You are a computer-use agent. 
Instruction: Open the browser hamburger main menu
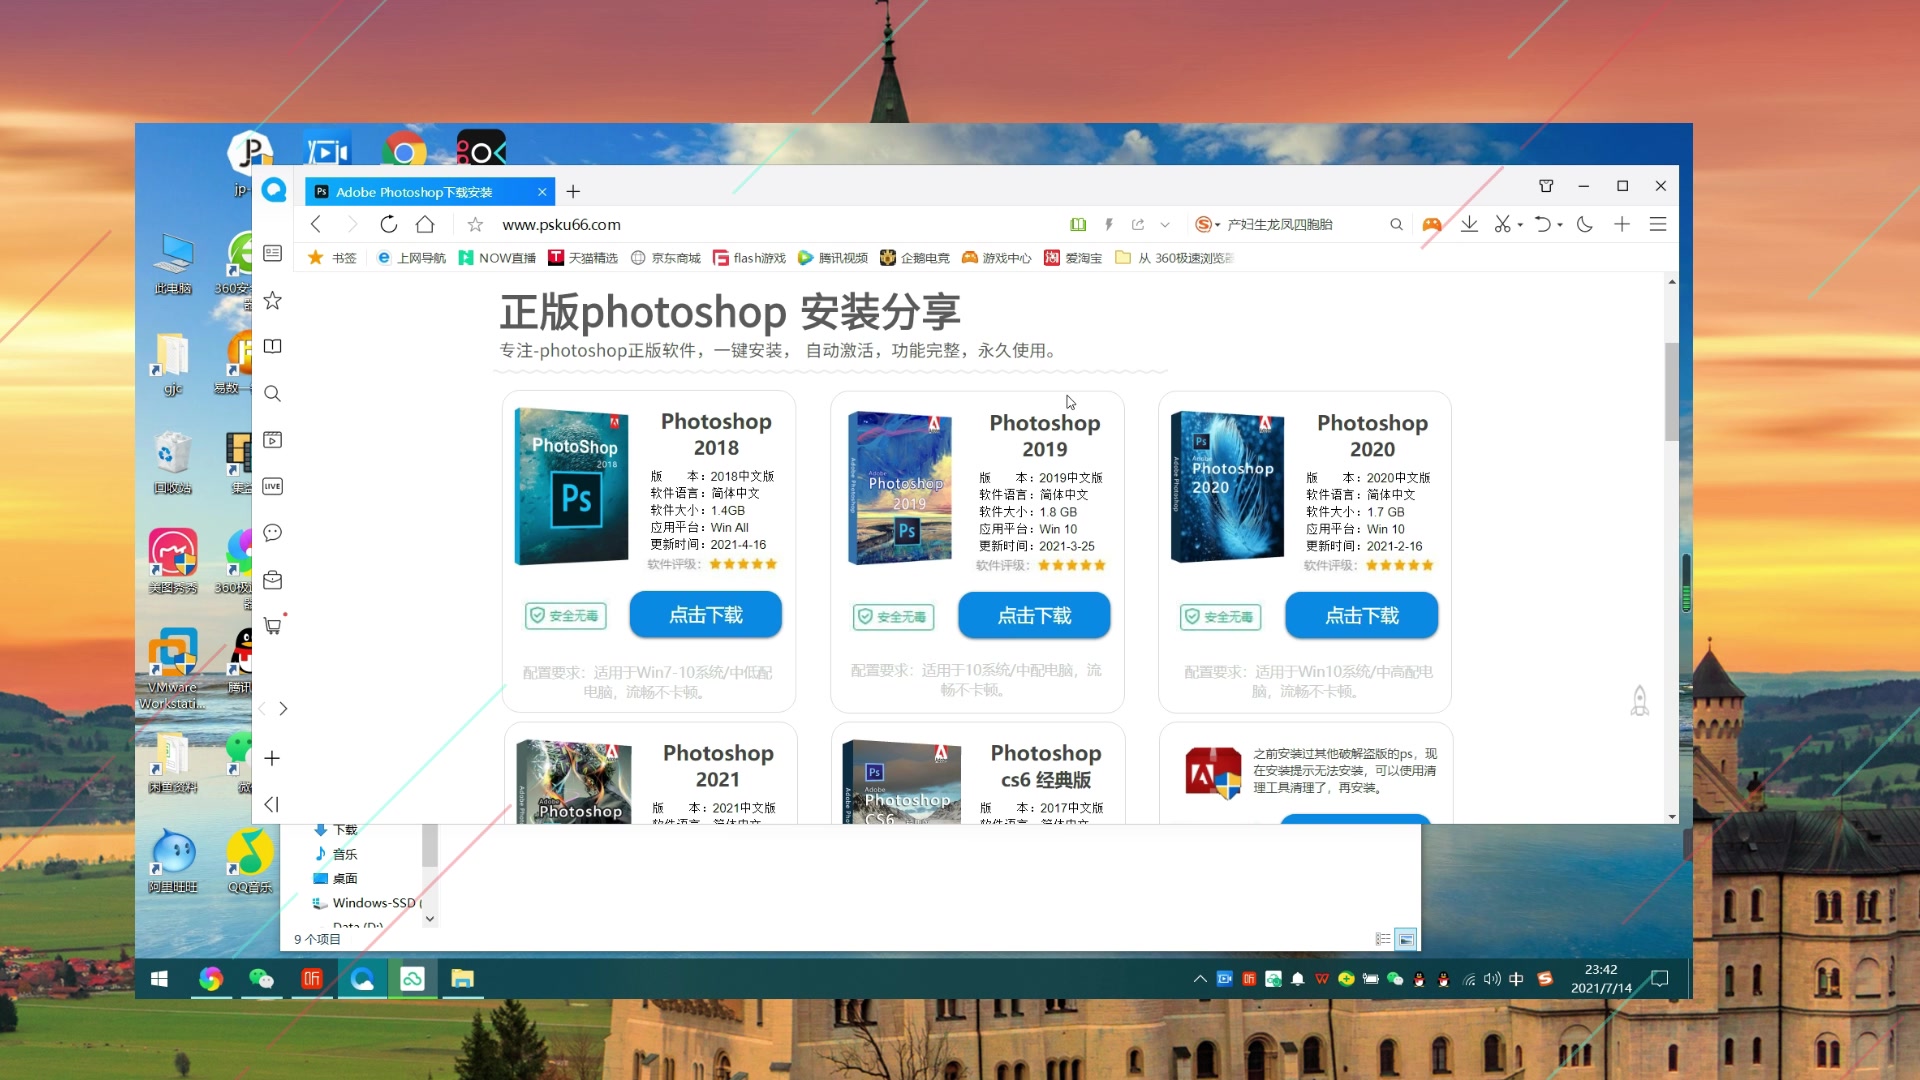[1658, 224]
